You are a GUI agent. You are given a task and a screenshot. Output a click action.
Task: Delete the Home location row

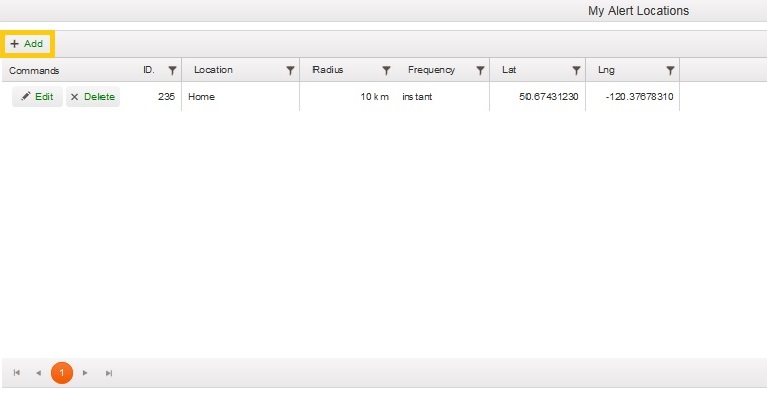point(93,97)
